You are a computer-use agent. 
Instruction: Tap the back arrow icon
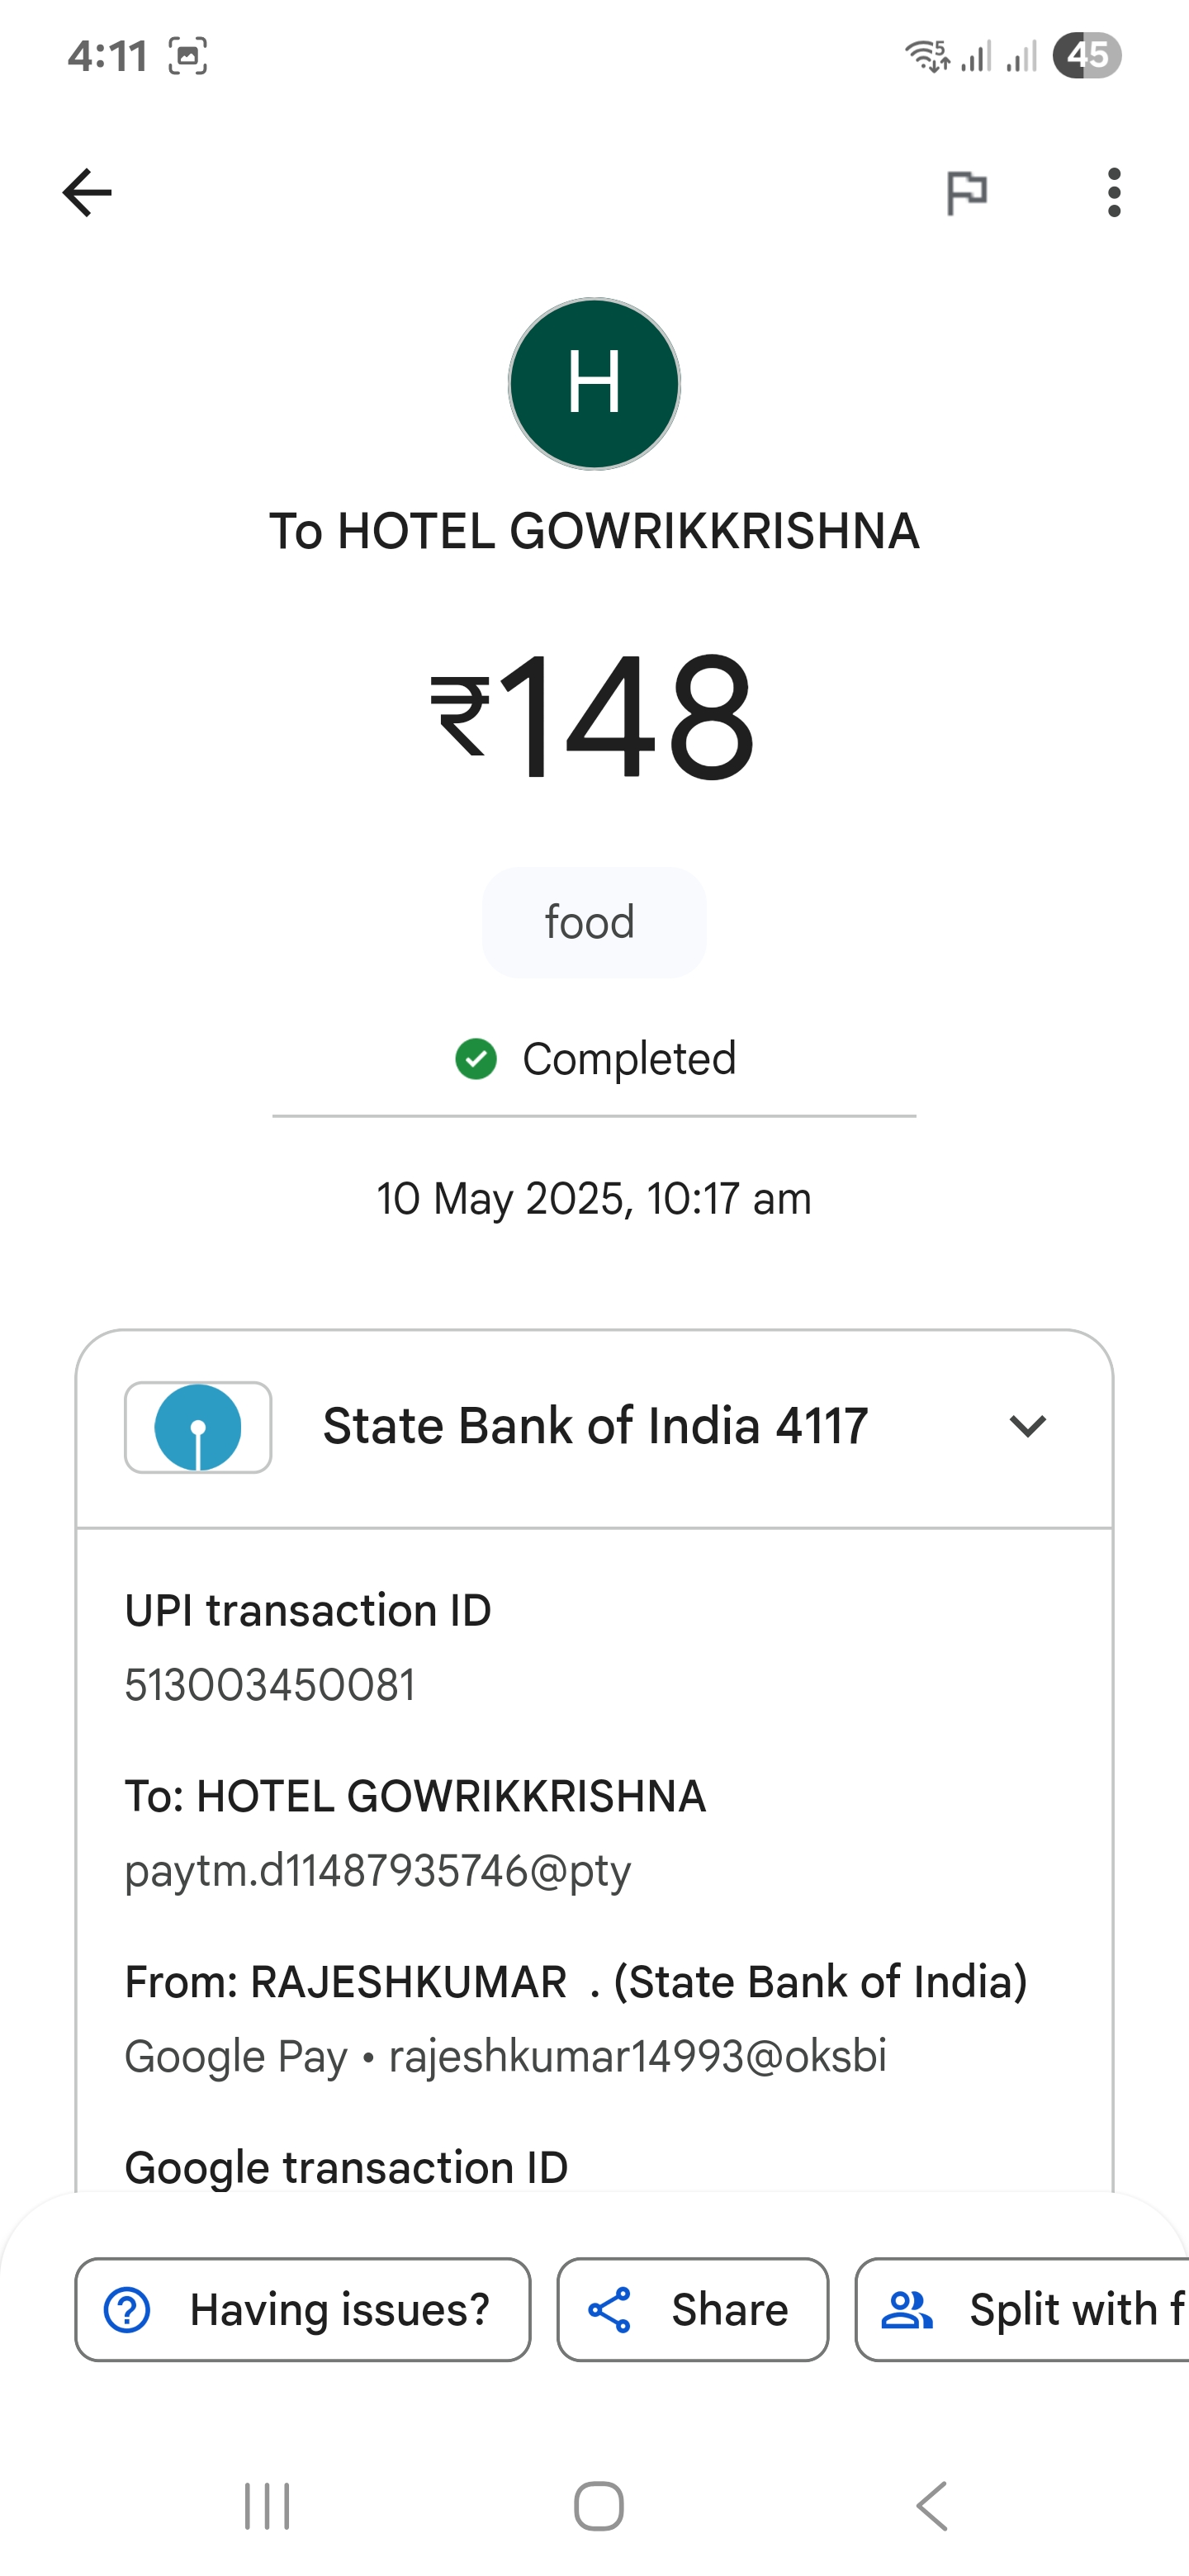tap(87, 192)
